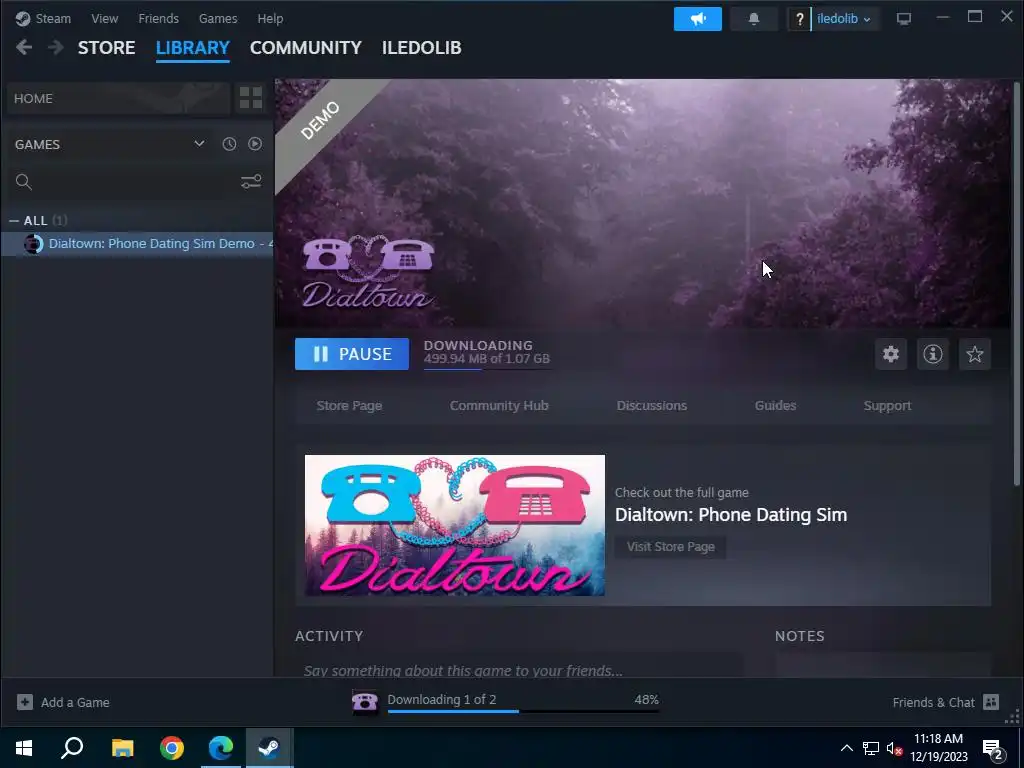Open the Community Hub link
The width and height of the screenshot is (1024, 768).
tap(499, 406)
